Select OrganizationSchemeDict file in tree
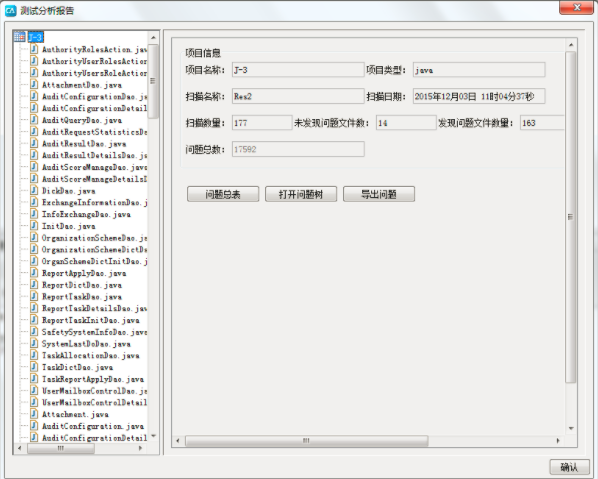This screenshot has height=479, width=598. (95, 249)
